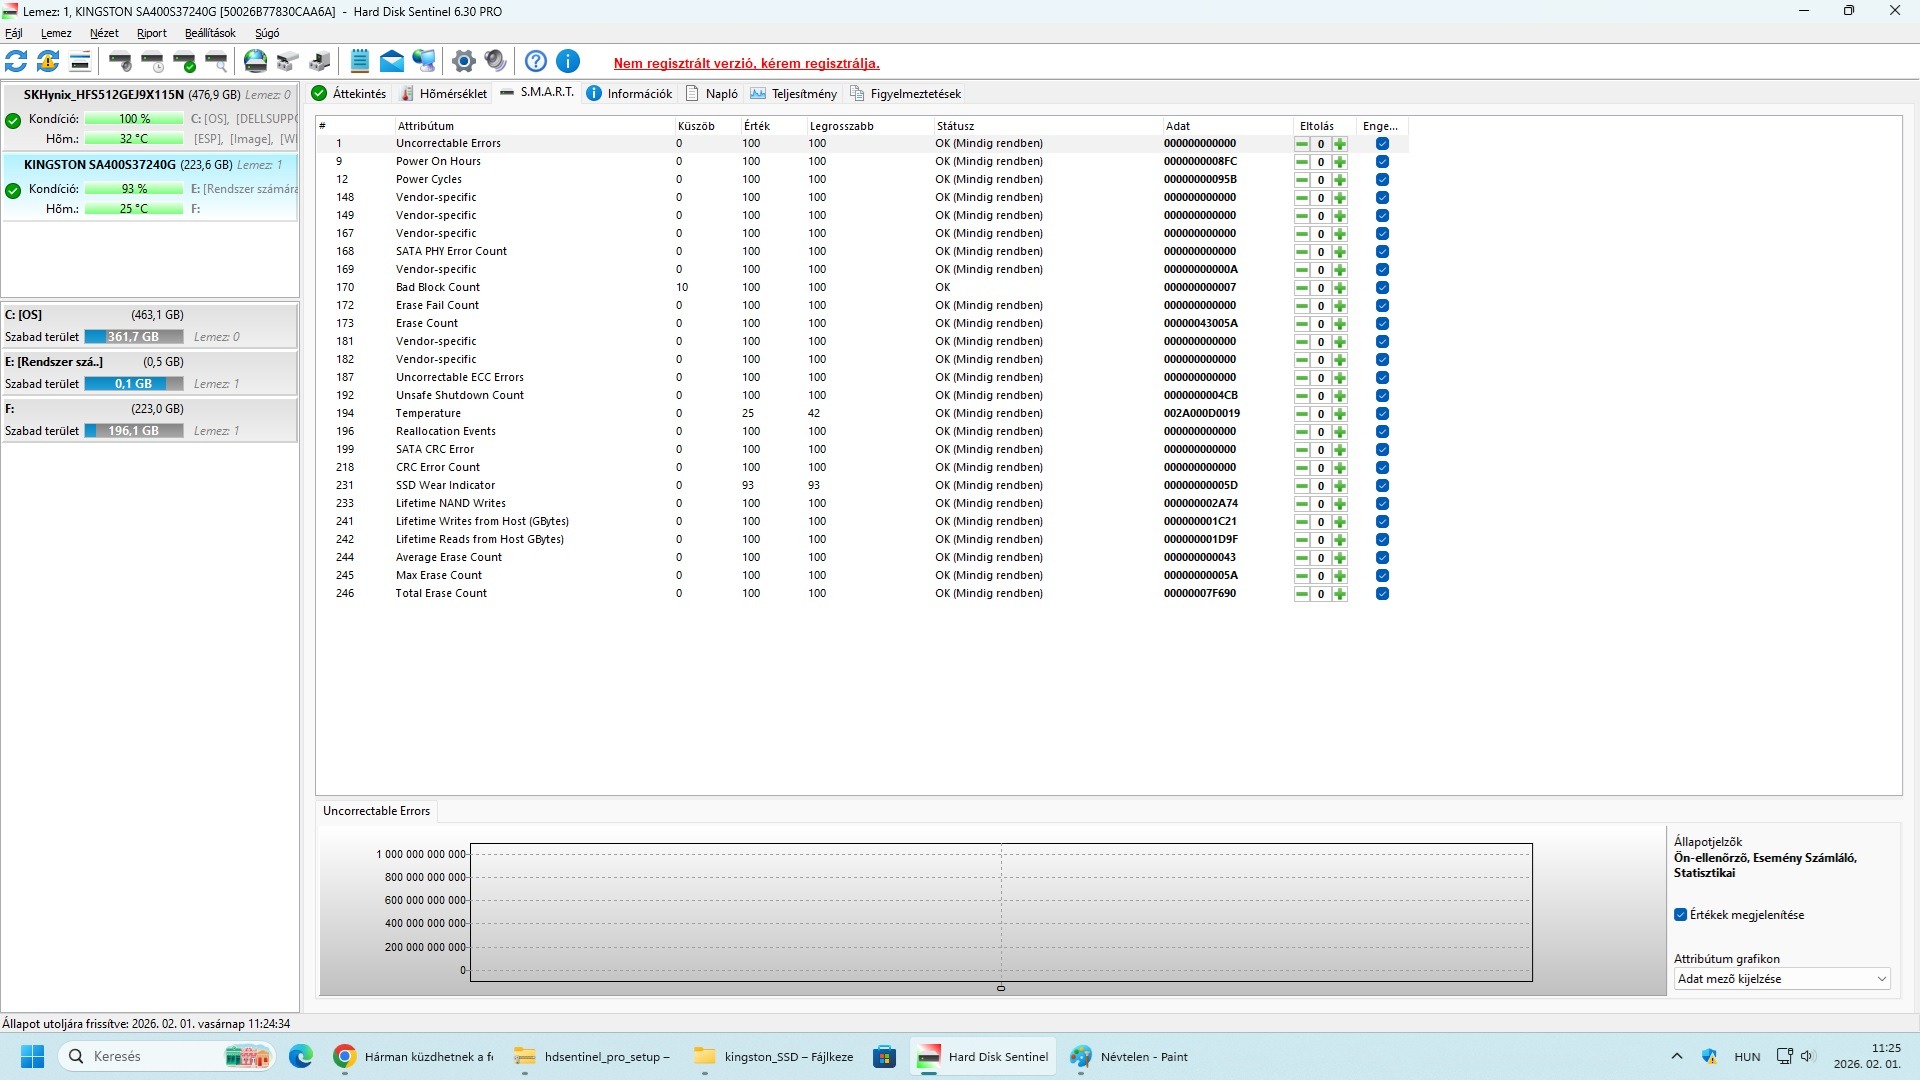Click the blue envelope email icon
This screenshot has height=1080, width=1920.
click(x=392, y=62)
